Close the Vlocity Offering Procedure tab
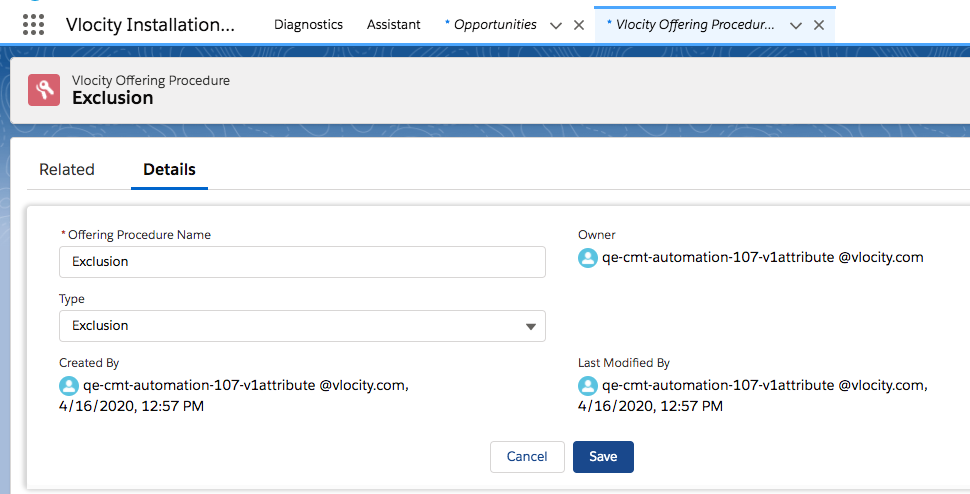The height and width of the screenshot is (494, 970). pos(818,25)
